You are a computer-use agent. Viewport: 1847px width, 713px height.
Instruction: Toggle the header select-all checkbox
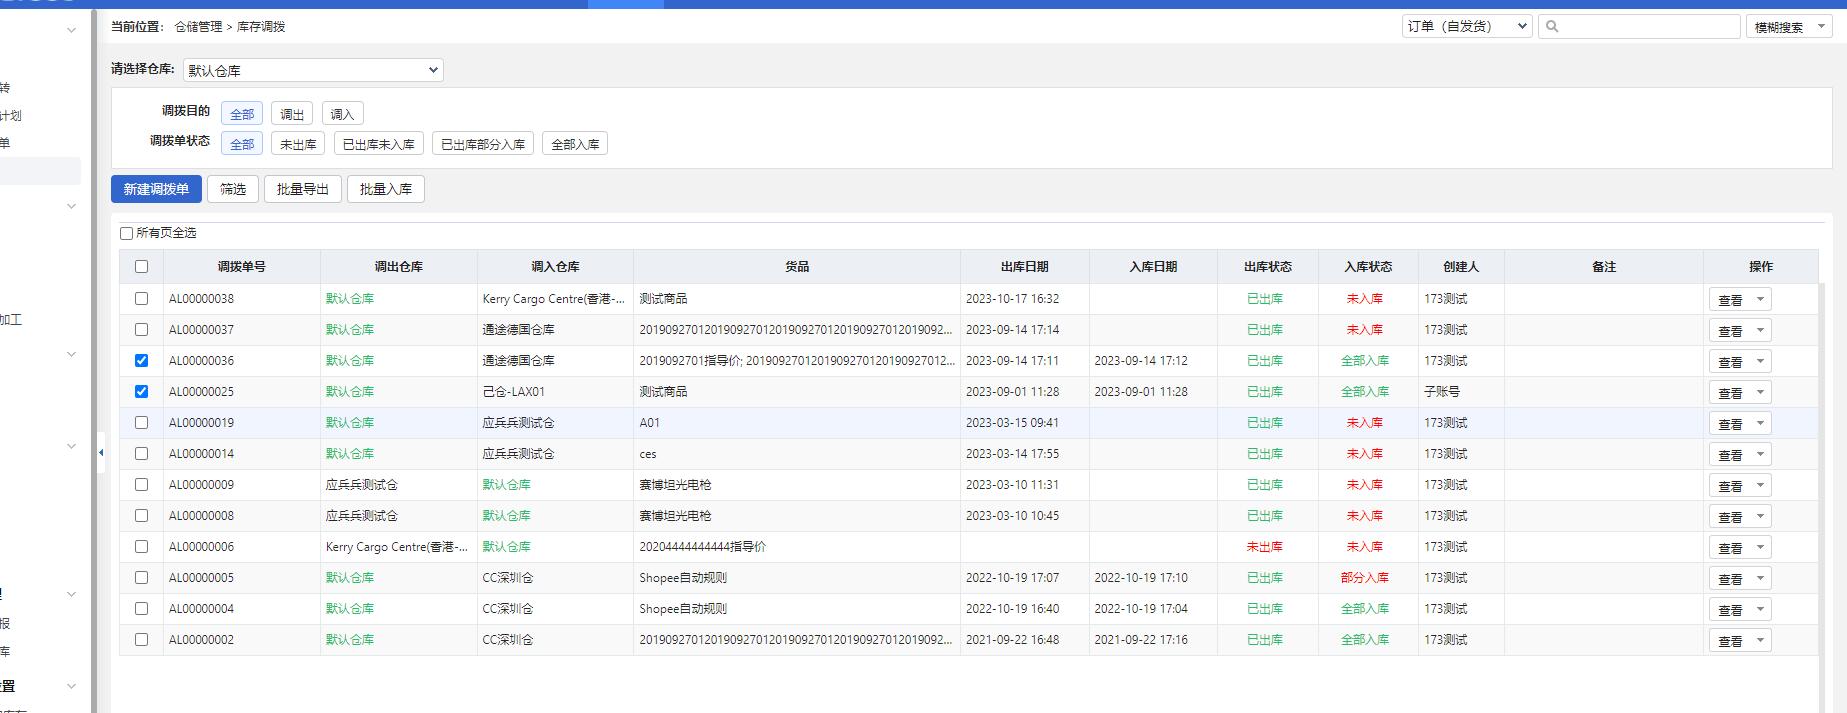coord(141,267)
